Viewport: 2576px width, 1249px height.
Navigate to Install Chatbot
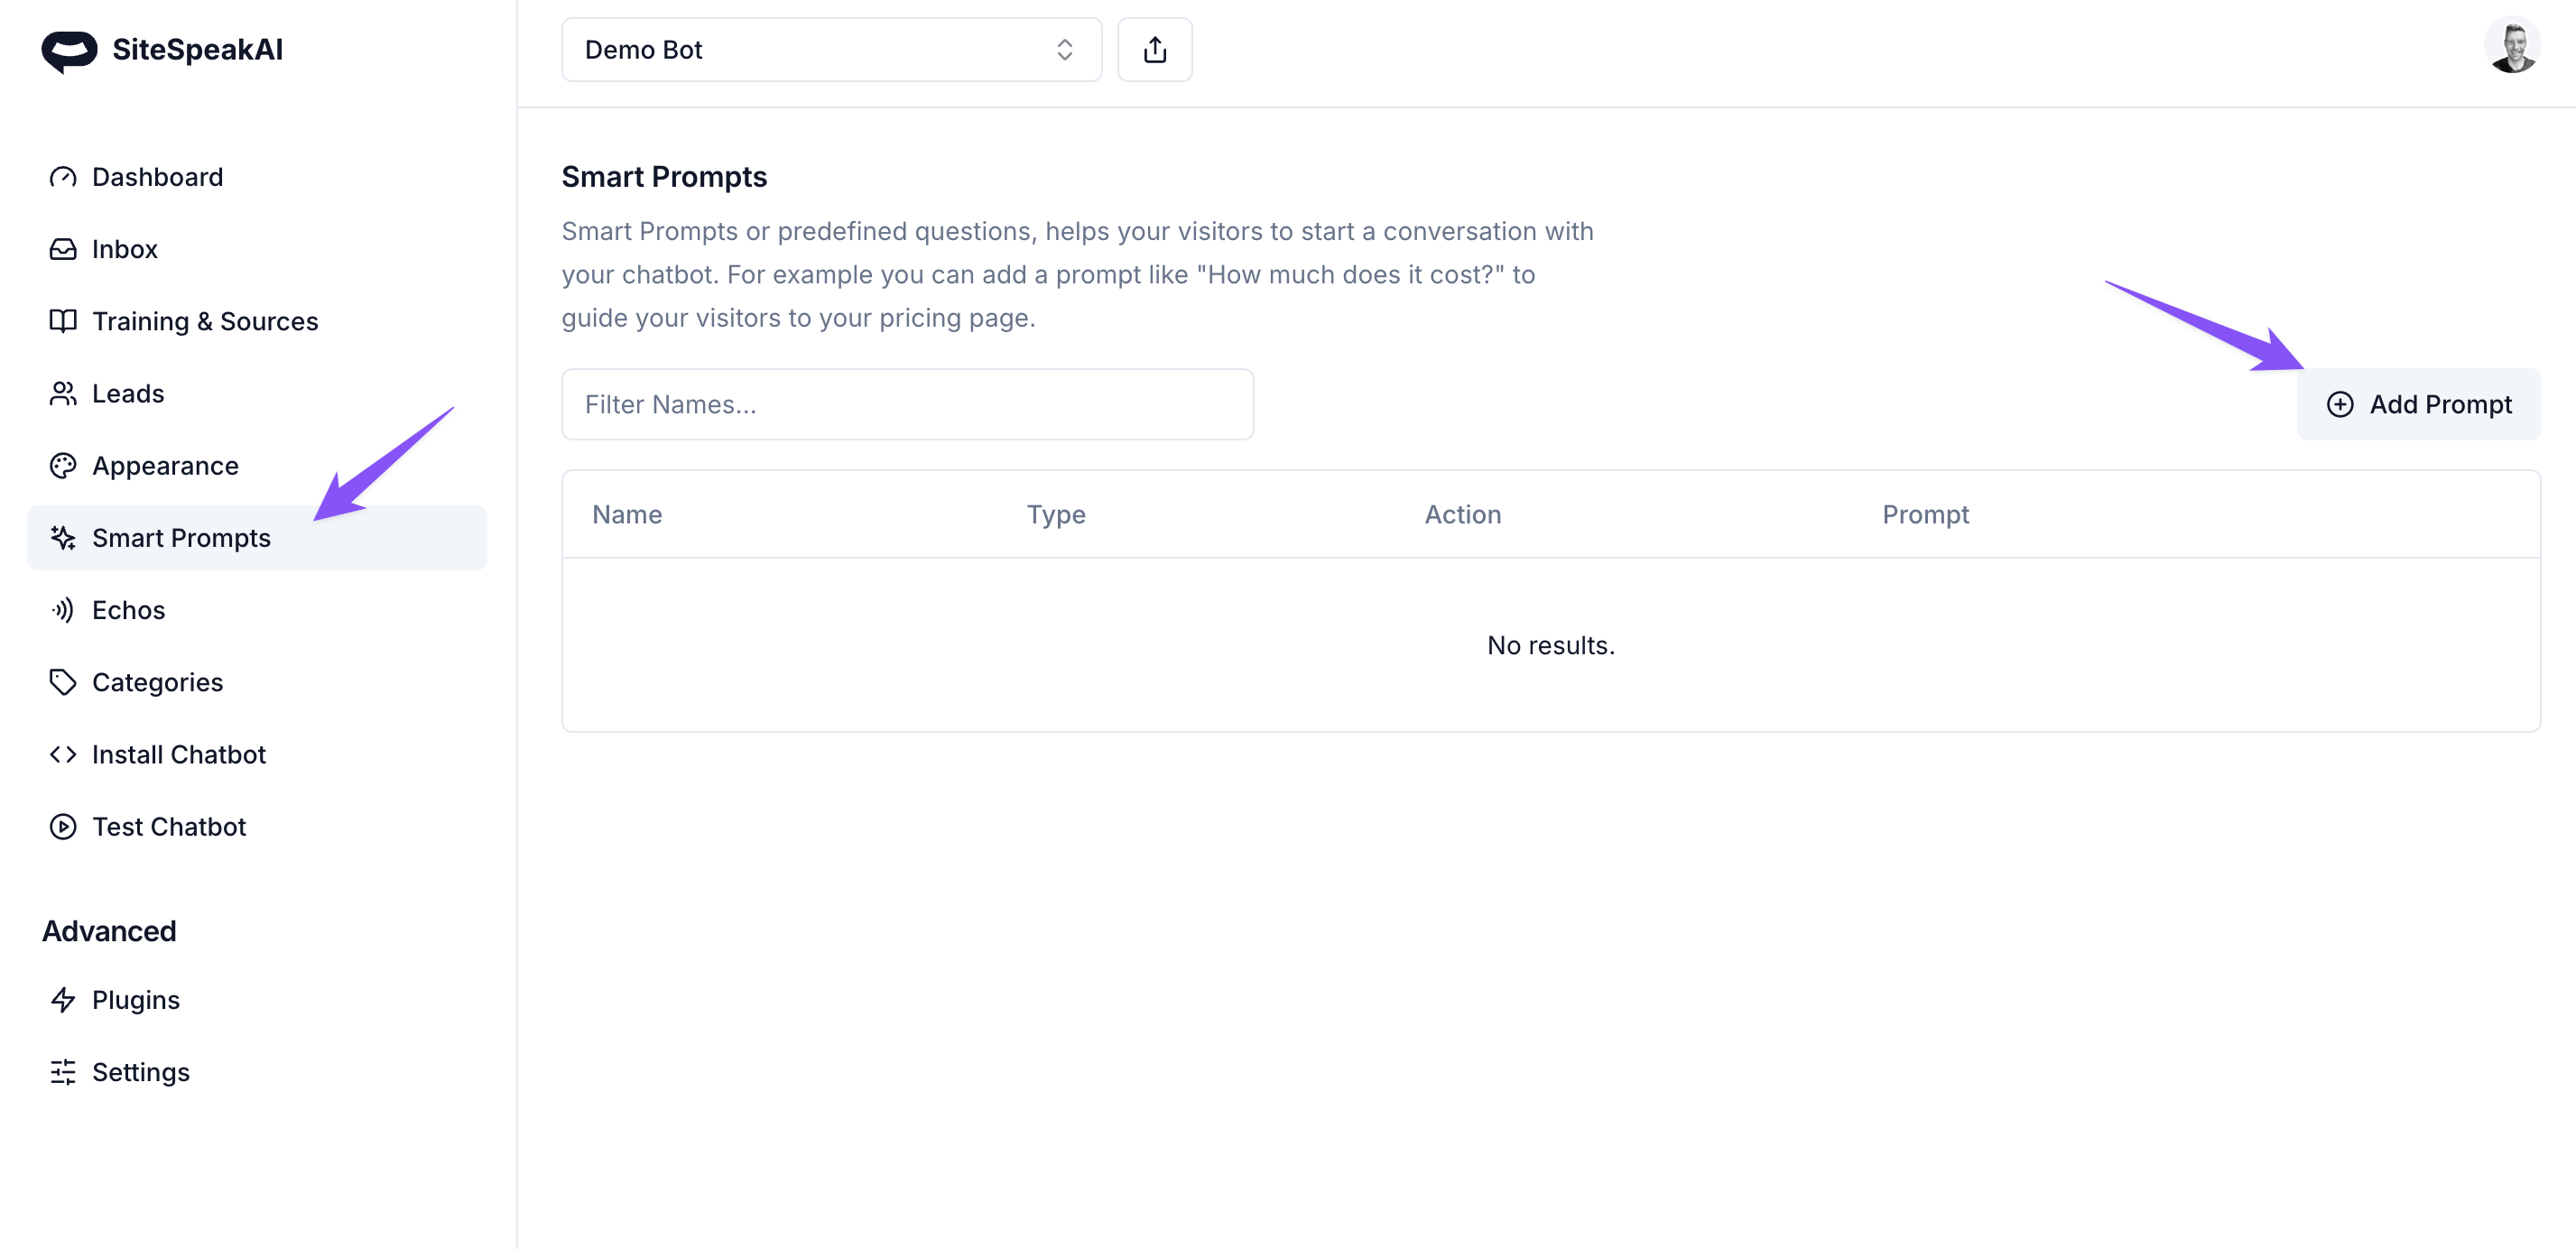(179, 755)
